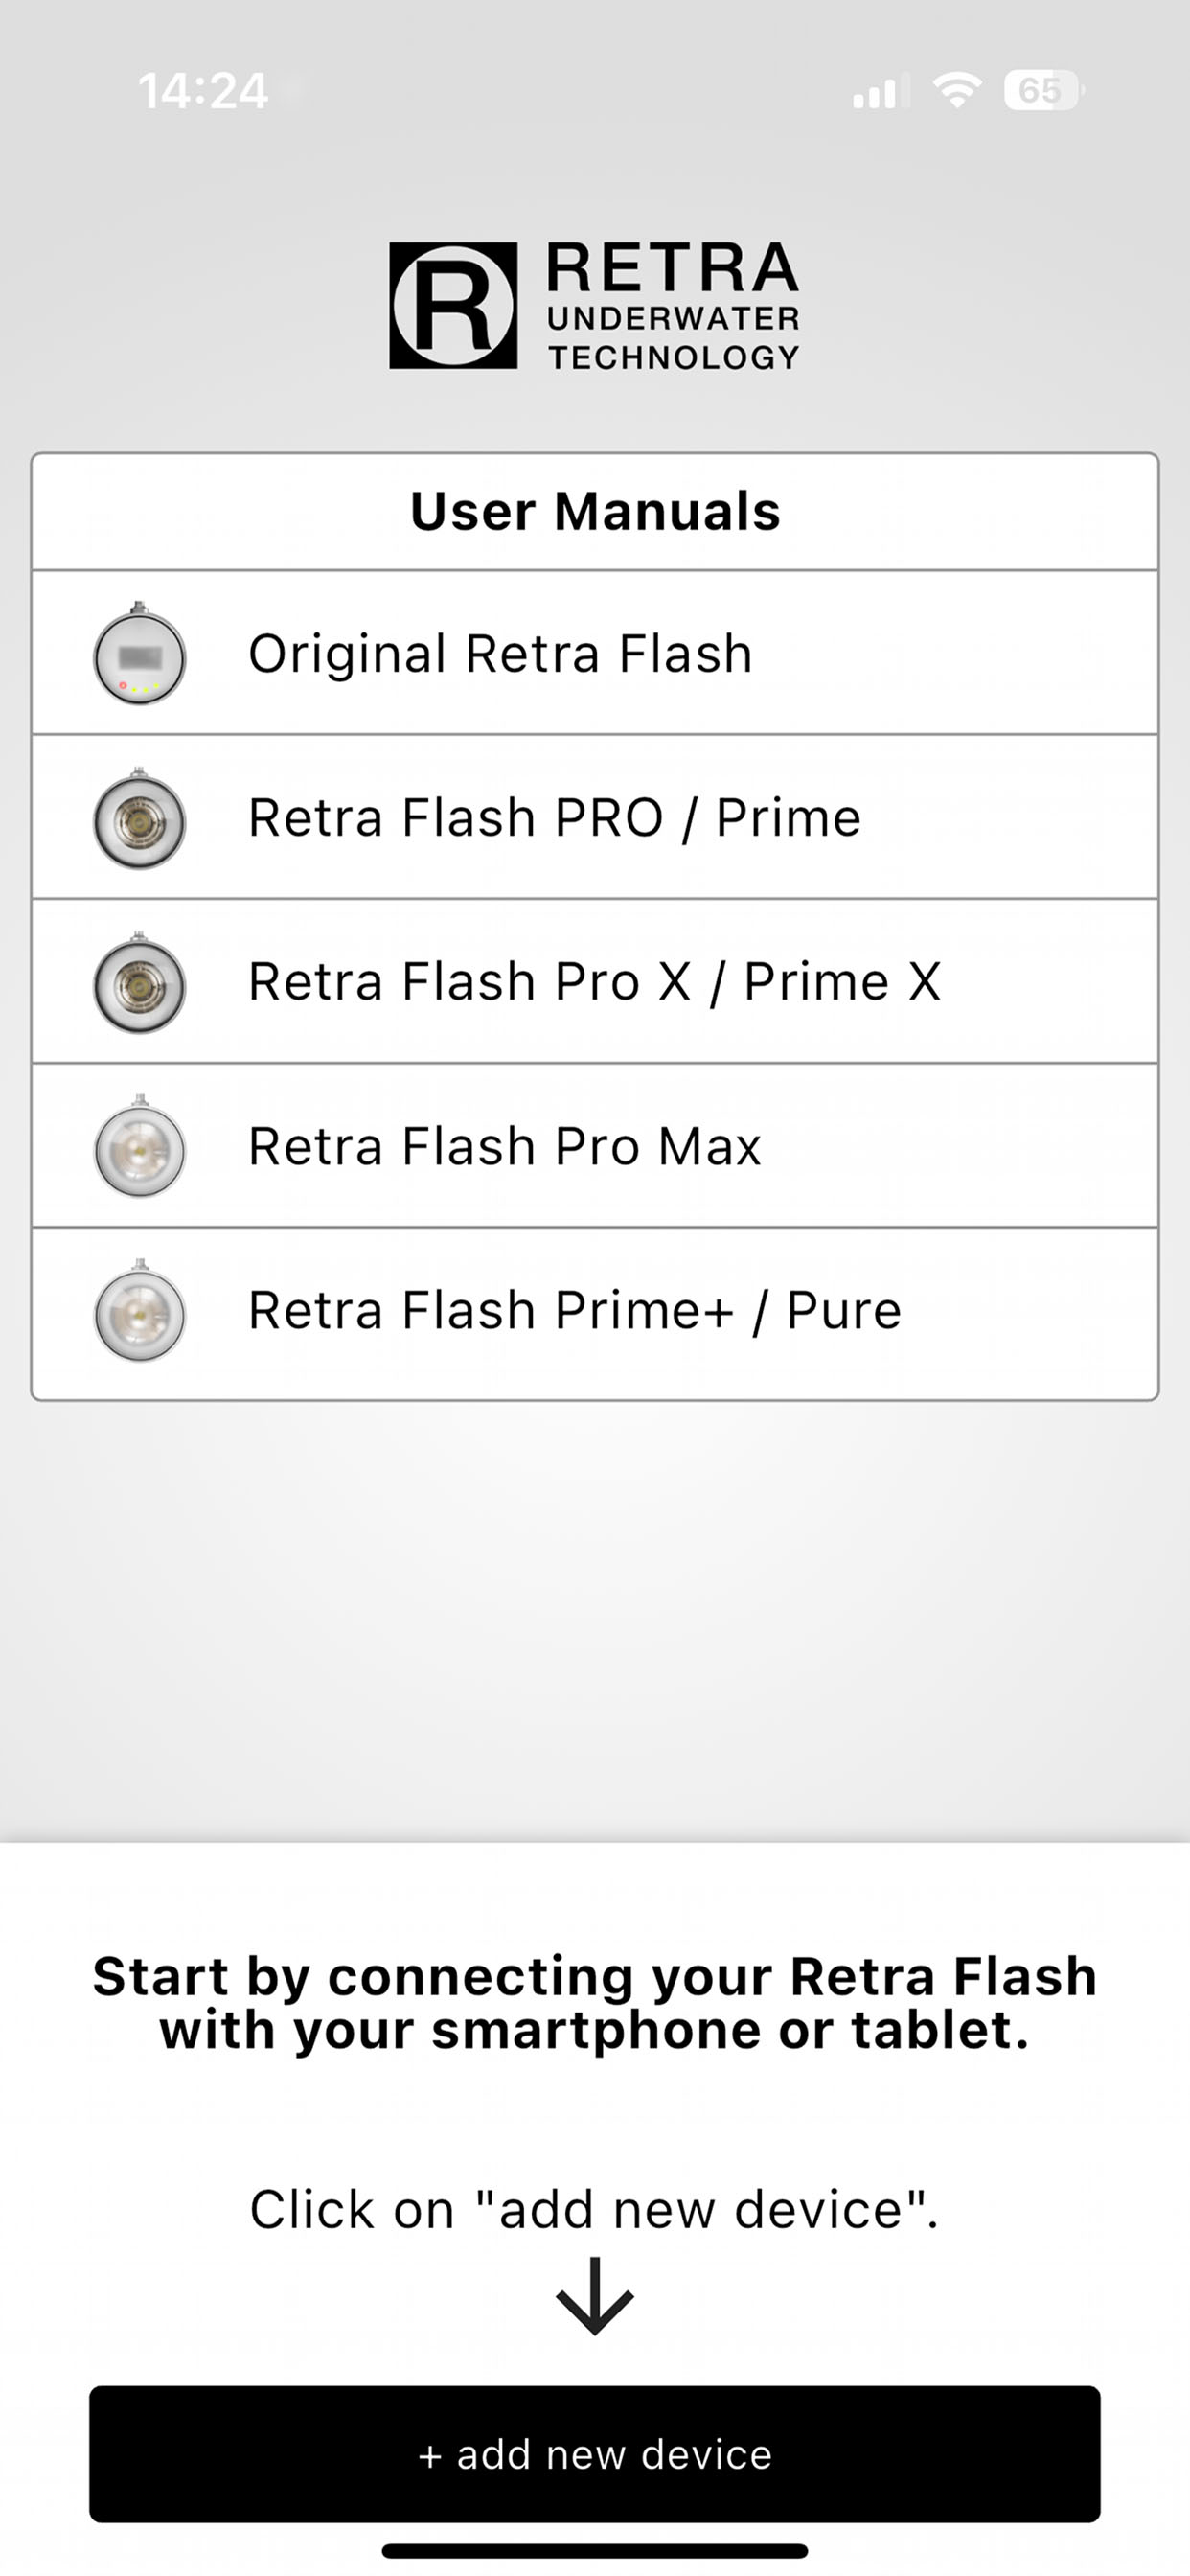This screenshot has height=2576, width=1190.
Task: Tap the 14:24 clock in status bar
Action: (203, 91)
